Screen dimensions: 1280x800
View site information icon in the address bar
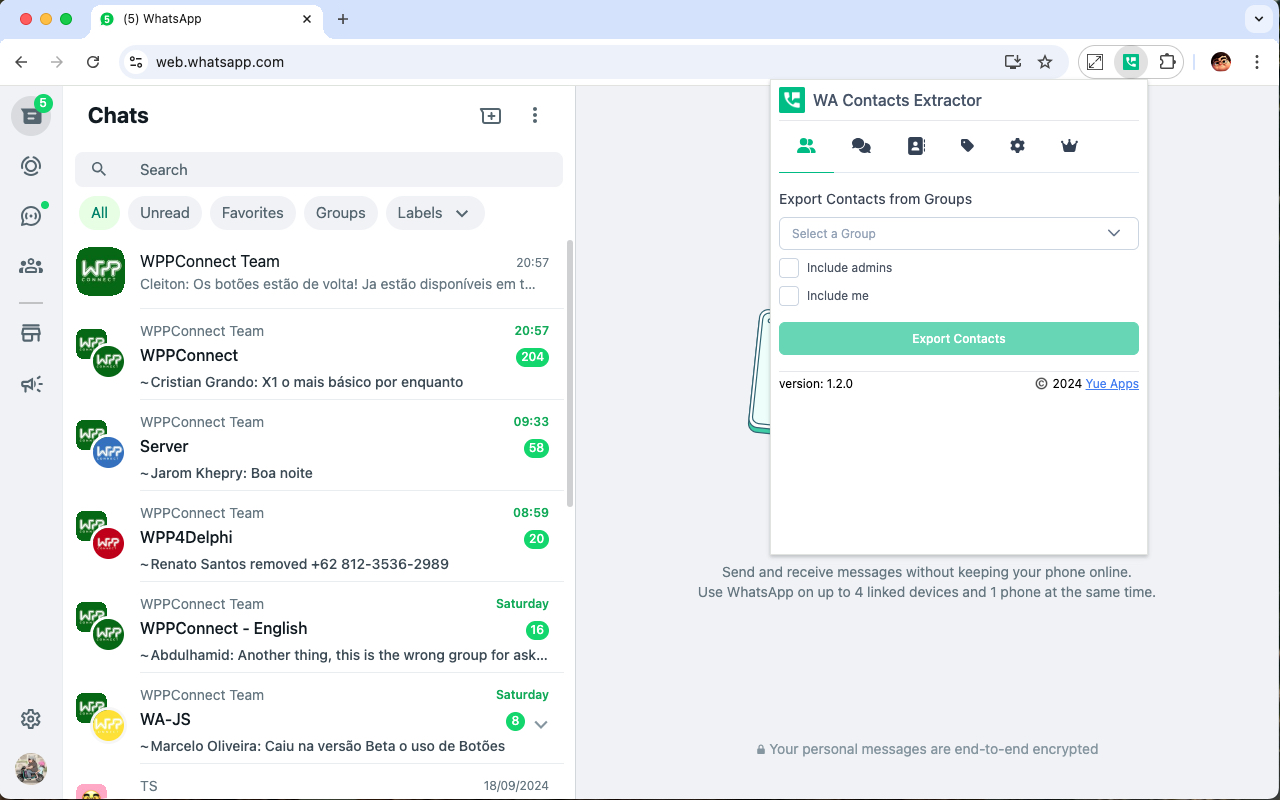[137, 62]
